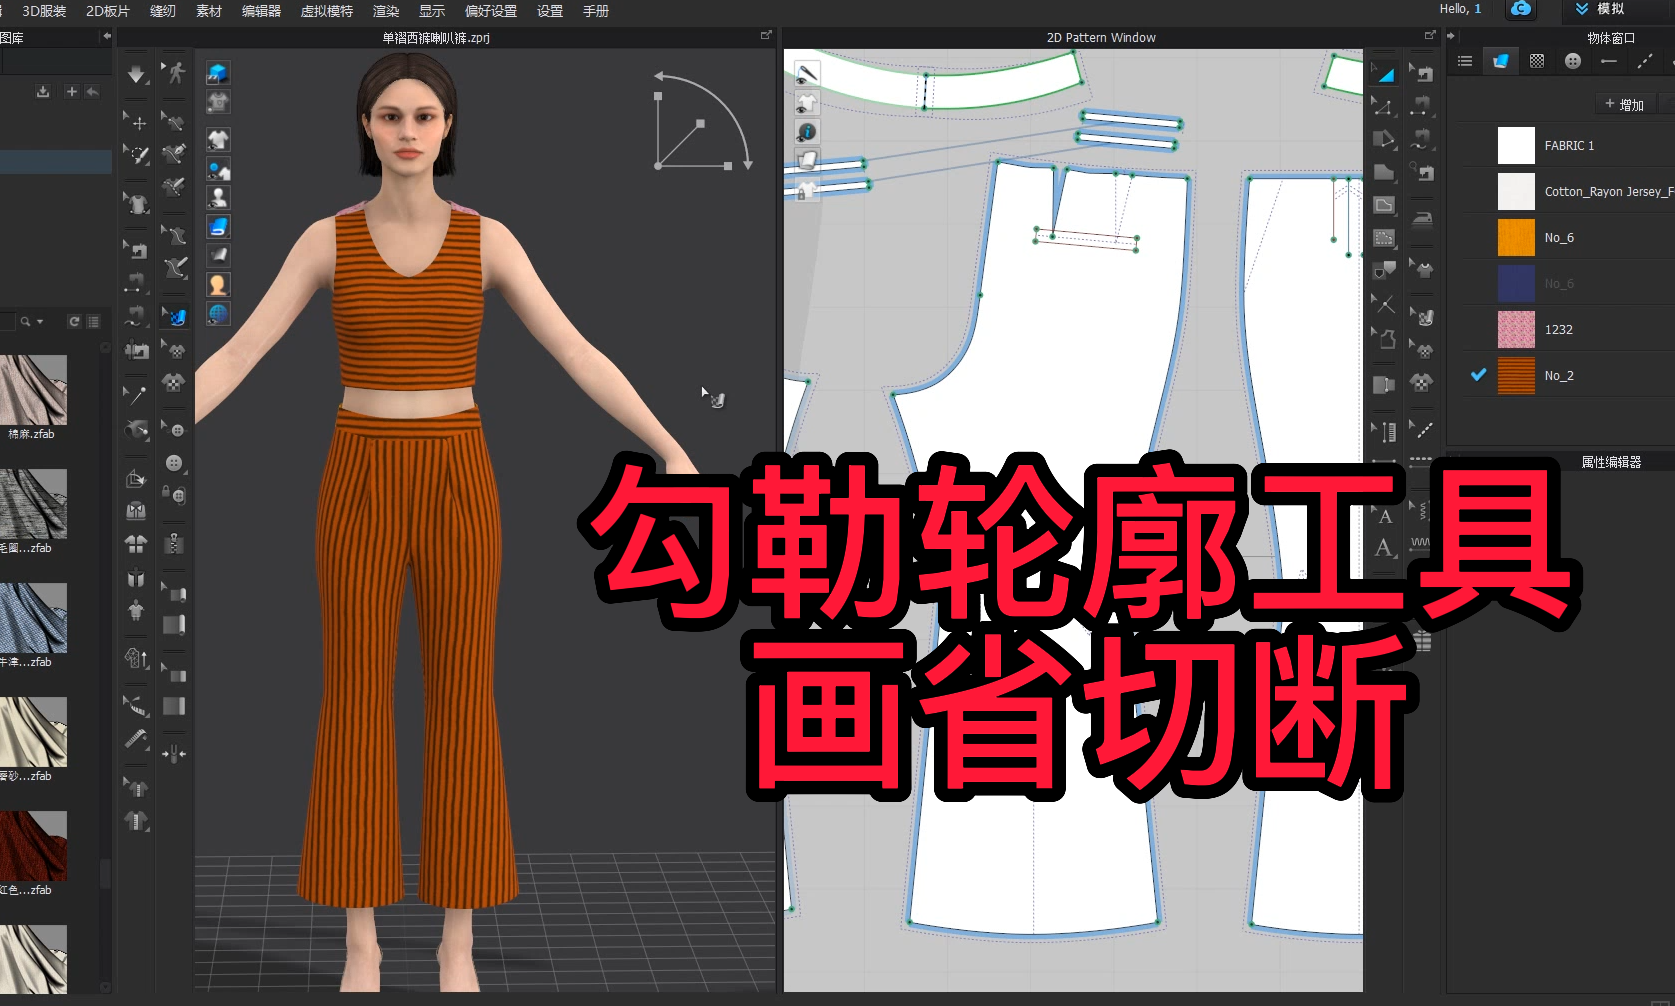The image size is (1675, 1006).
Task: Select the steam iron tool icon
Action: [x=1422, y=218]
